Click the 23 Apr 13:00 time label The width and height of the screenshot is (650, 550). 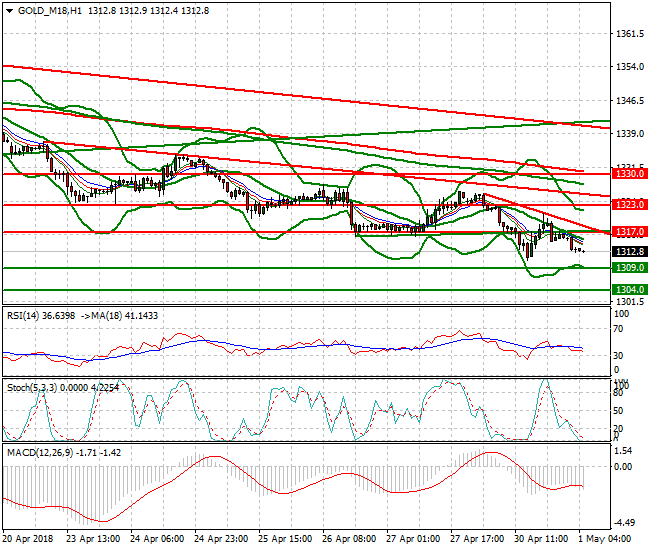click(x=93, y=539)
